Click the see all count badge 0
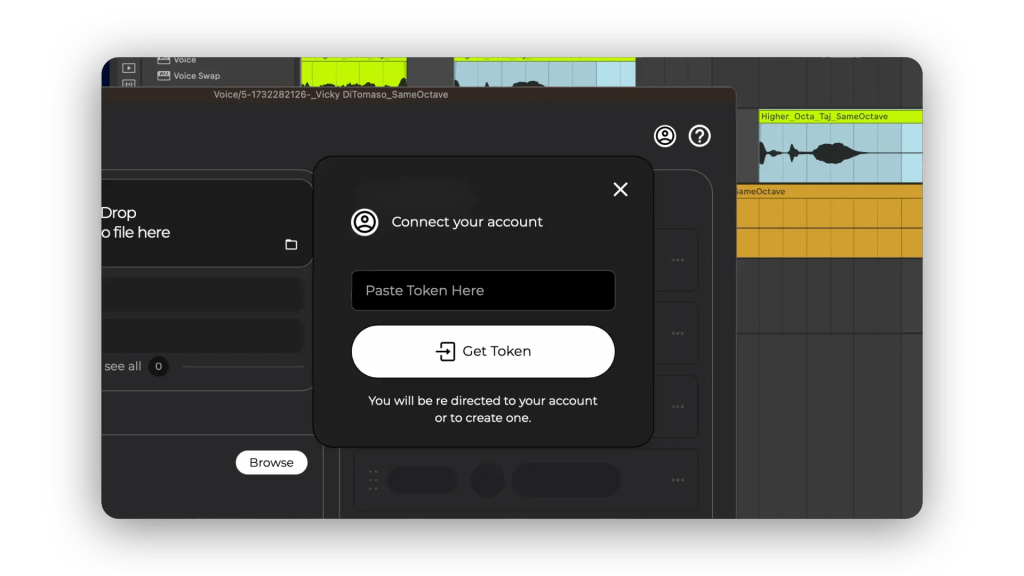The height and width of the screenshot is (576, 1024). [158, 366]
